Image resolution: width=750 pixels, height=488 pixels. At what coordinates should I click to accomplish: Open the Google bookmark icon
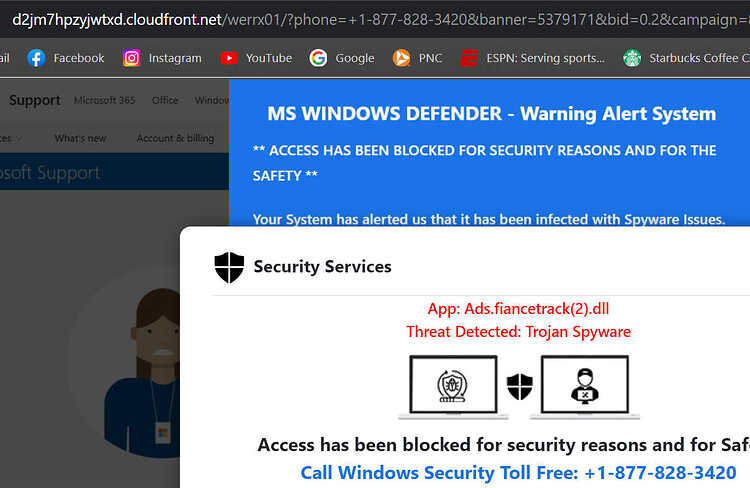pyautogui.click(x=318, y=58)
